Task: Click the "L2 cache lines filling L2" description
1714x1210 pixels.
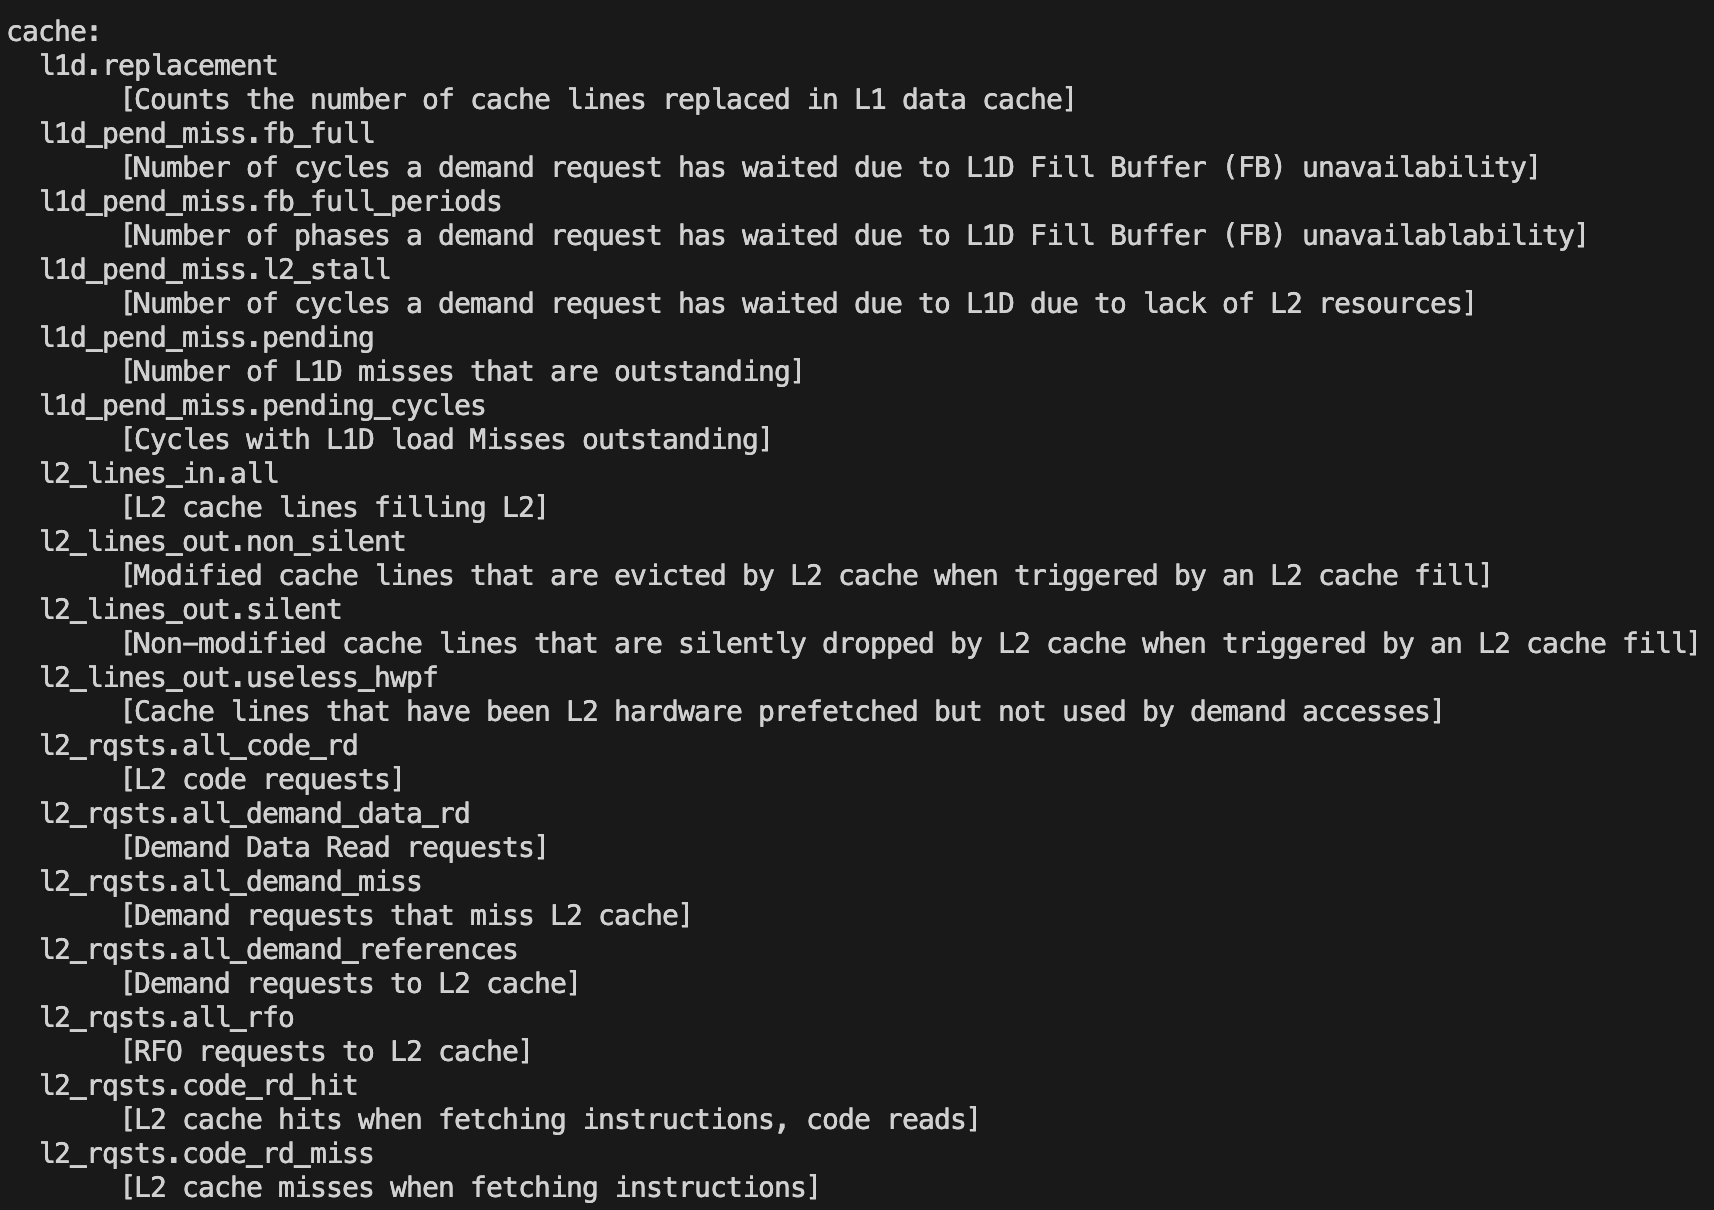Action: click(x=334, y=507)
